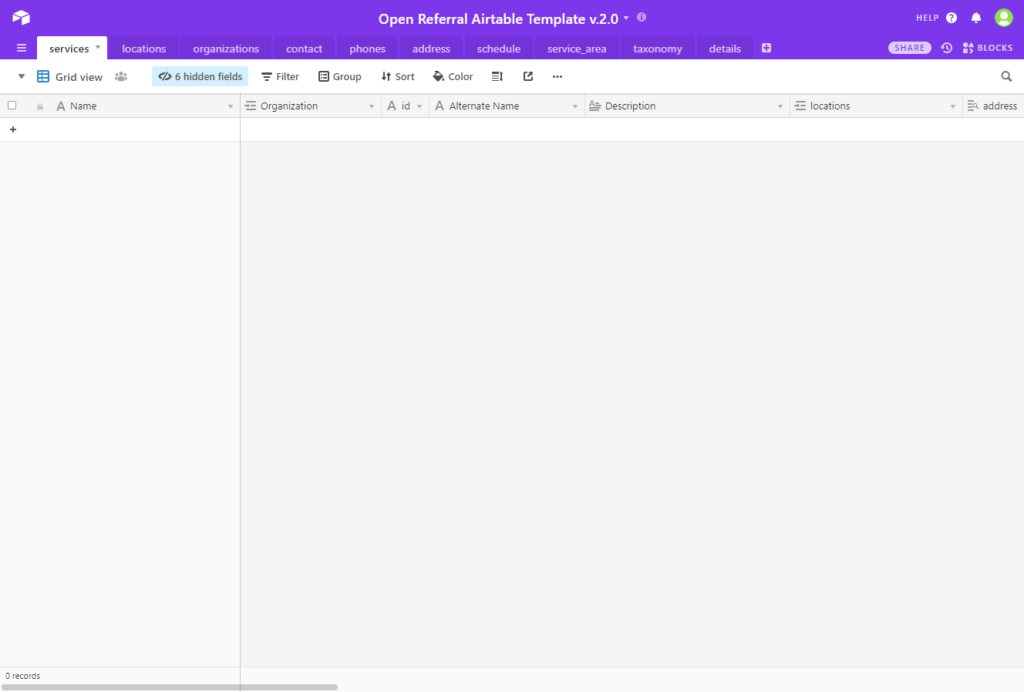Open the tables list hamburger menu
The width and height of the screenshot is (1024, 692).
coord(21,48)
